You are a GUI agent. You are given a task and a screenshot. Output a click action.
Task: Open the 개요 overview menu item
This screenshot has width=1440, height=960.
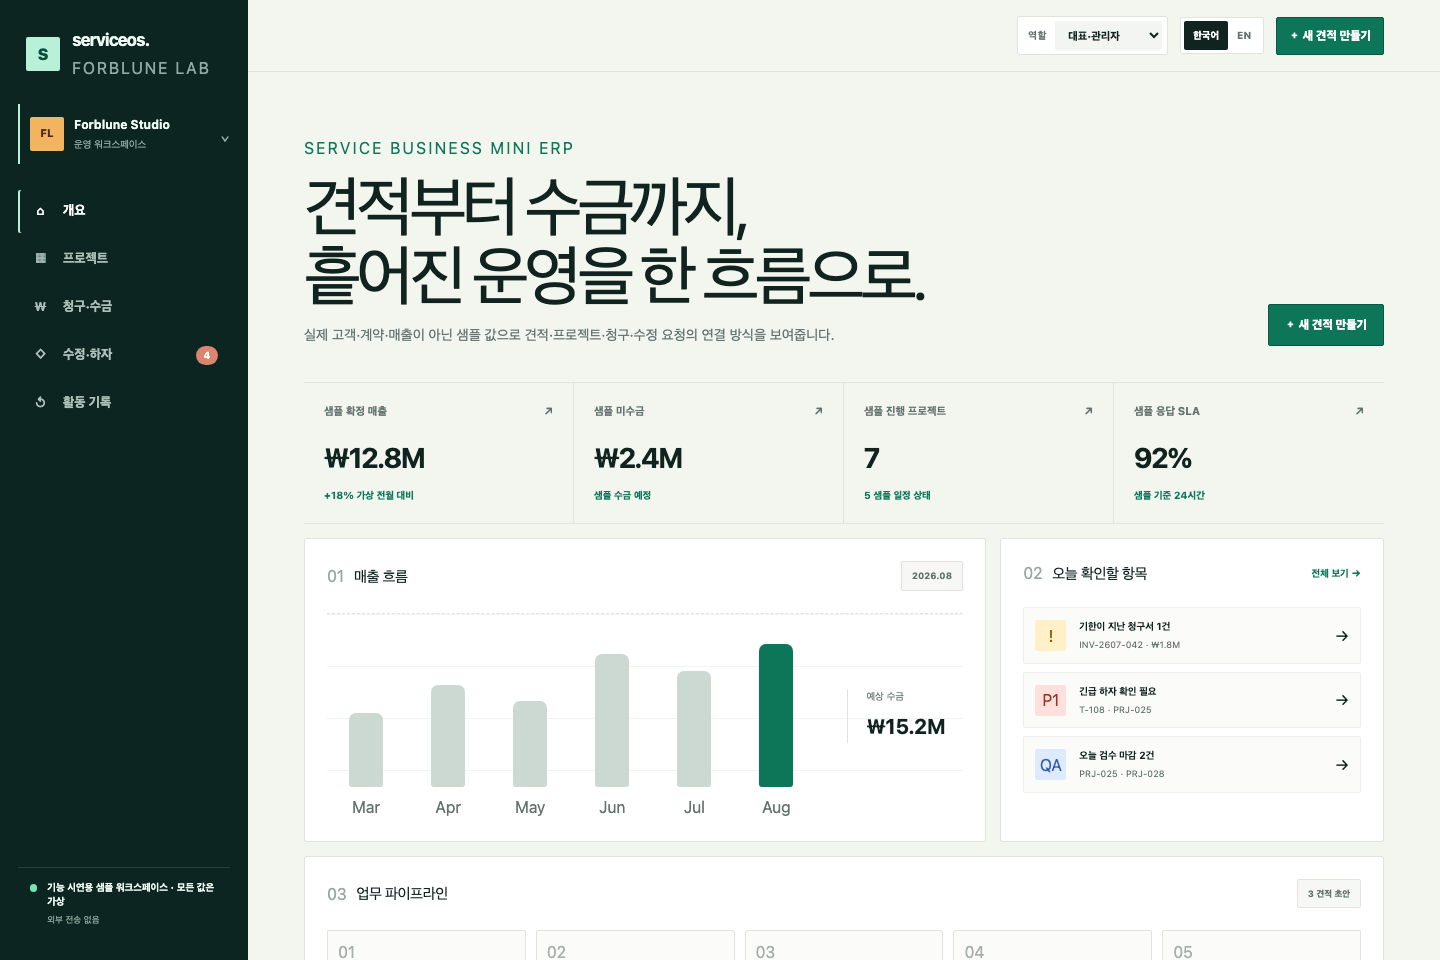pos(124,210)
